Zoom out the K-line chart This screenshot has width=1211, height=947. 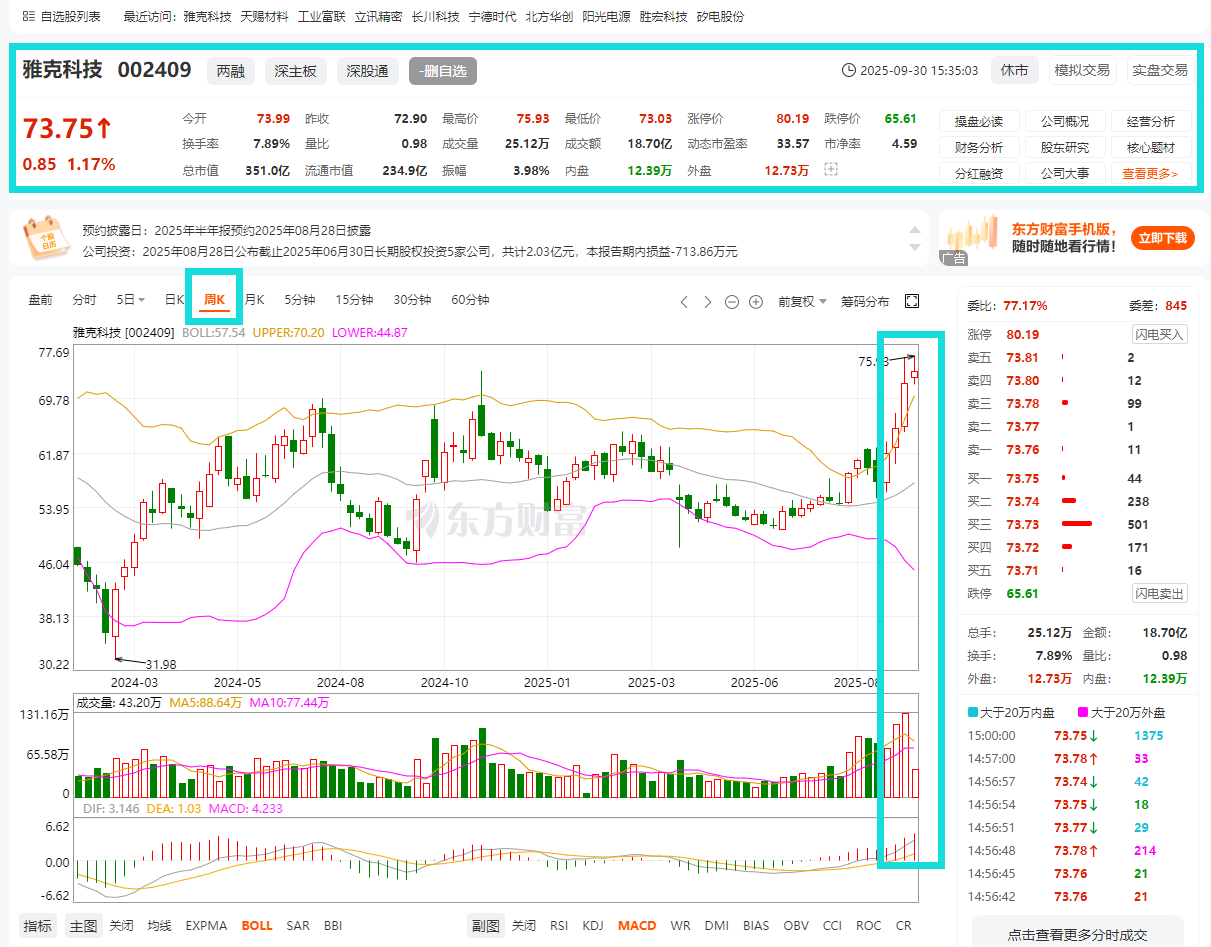[732, 301]
